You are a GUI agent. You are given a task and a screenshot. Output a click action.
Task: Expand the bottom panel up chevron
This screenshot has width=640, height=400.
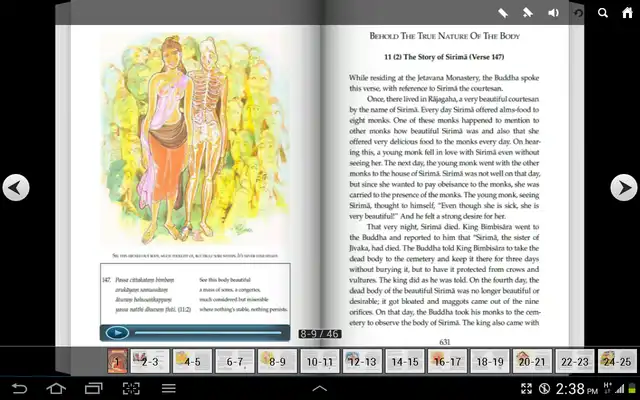(320, 389)
